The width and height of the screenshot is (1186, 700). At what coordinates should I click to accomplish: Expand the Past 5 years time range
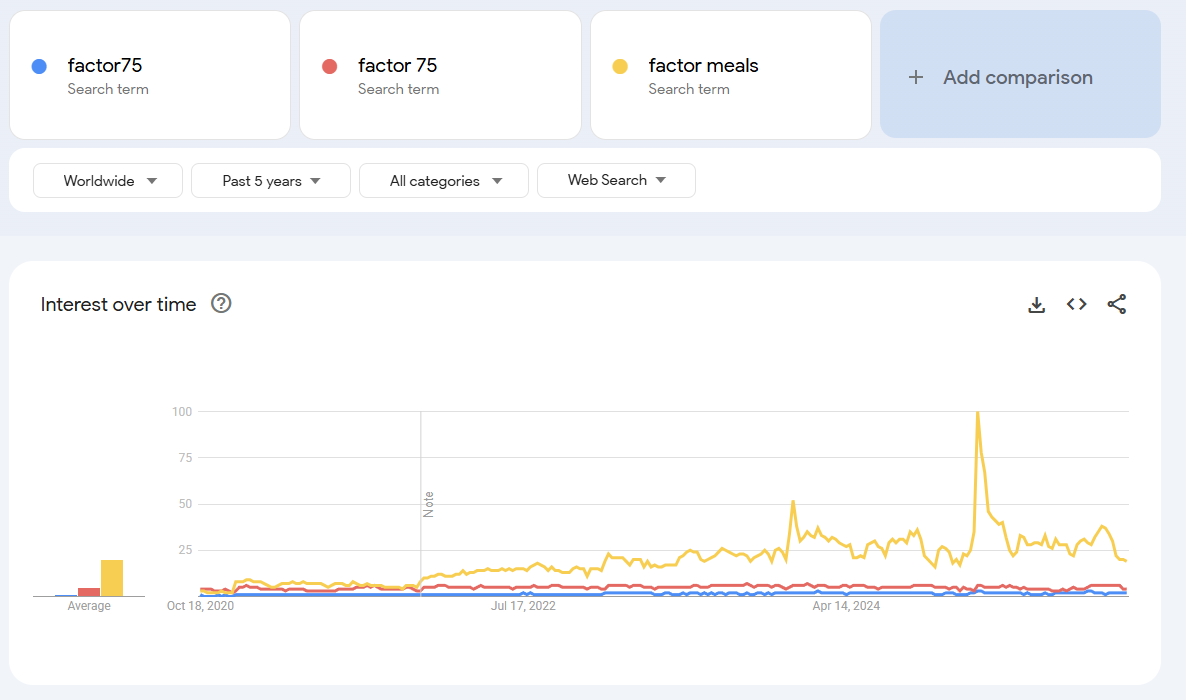click(271, 181)
